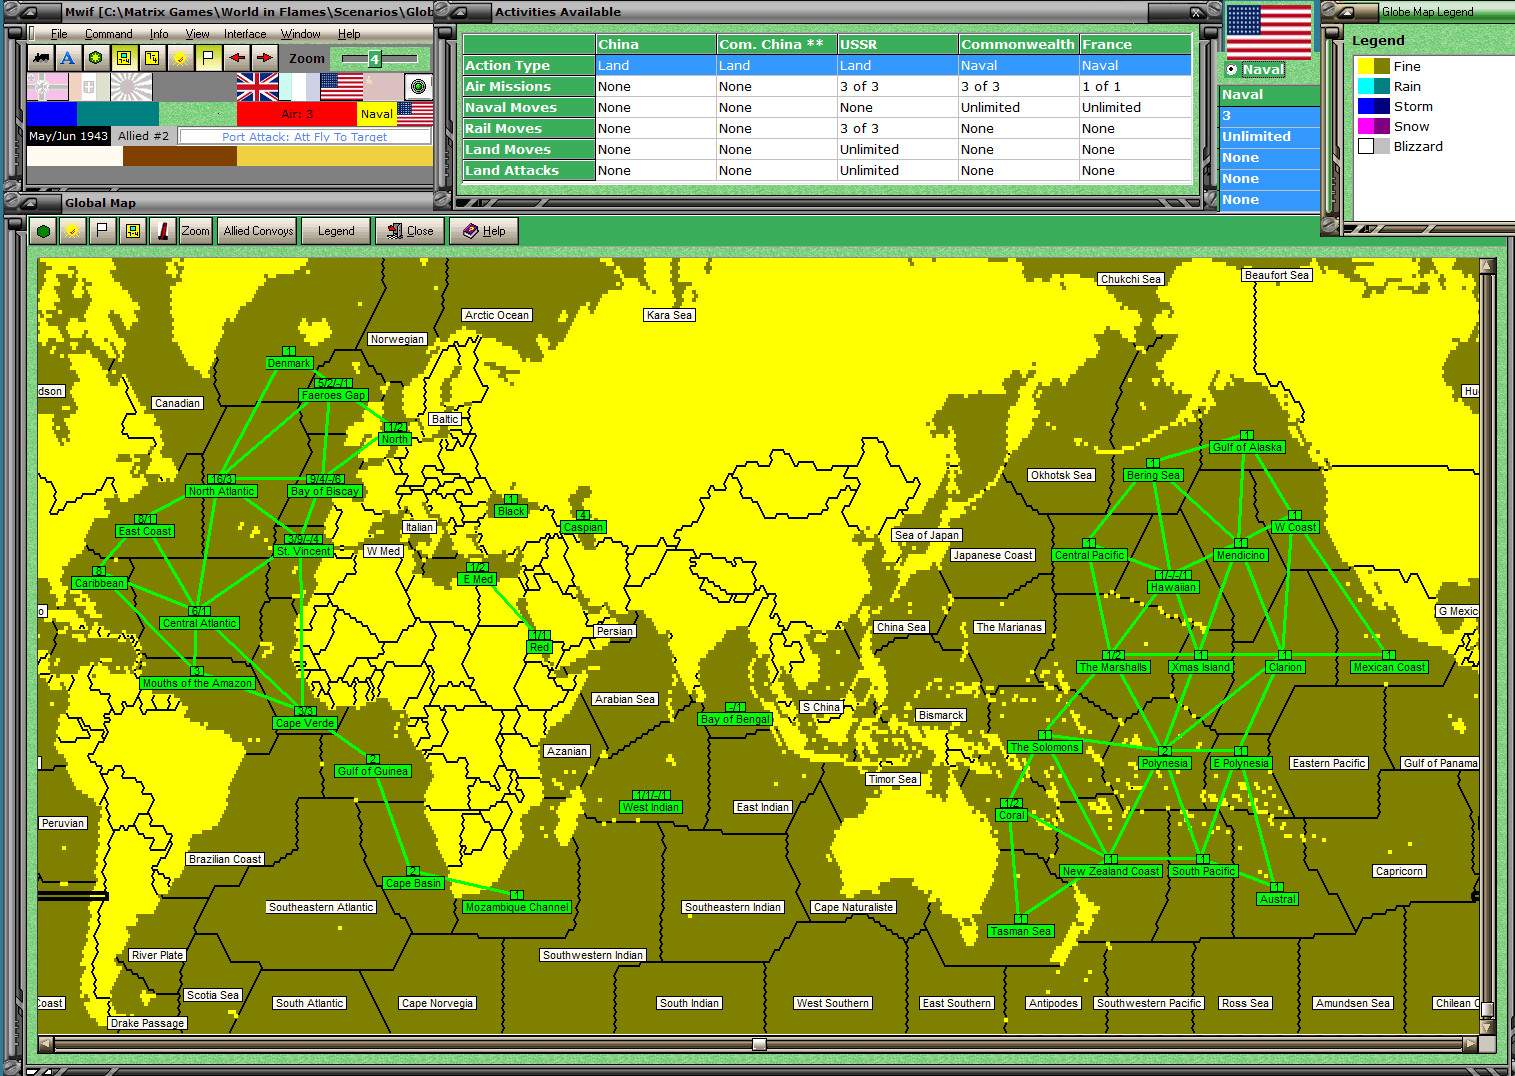Click the Snow weather color swatch in legend
Screen dimensions: 1515x1076
pos(1373,126)
